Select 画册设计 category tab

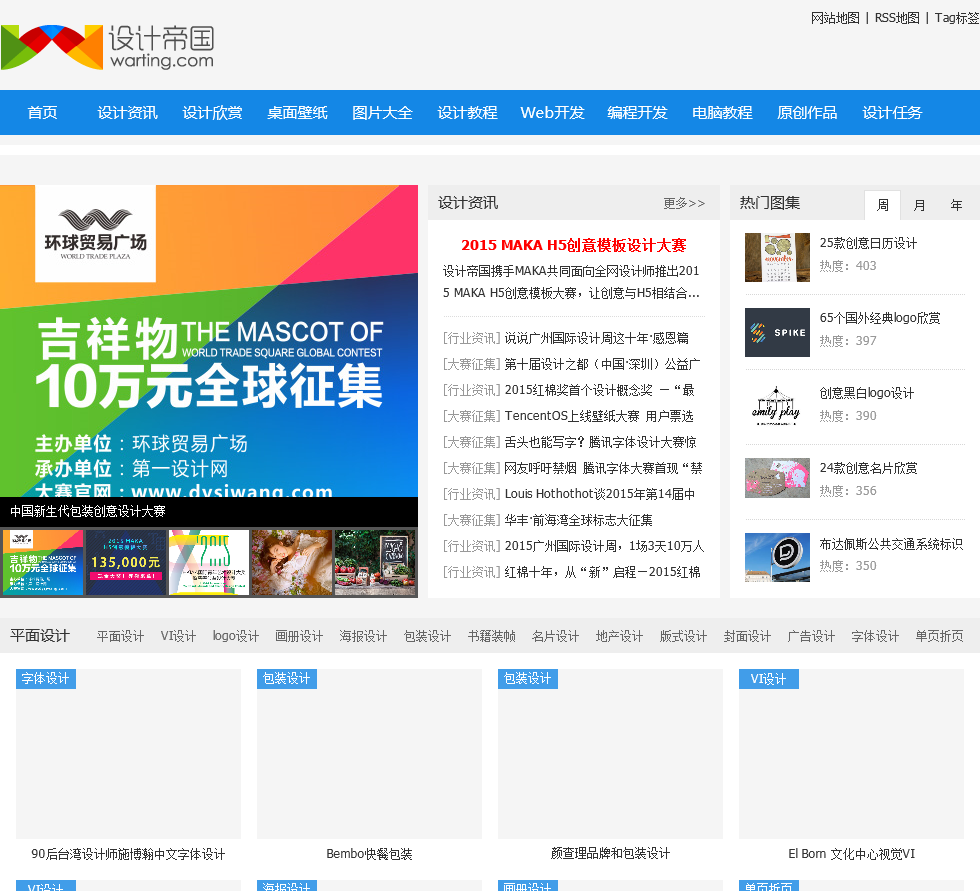[x=299, y=636]
